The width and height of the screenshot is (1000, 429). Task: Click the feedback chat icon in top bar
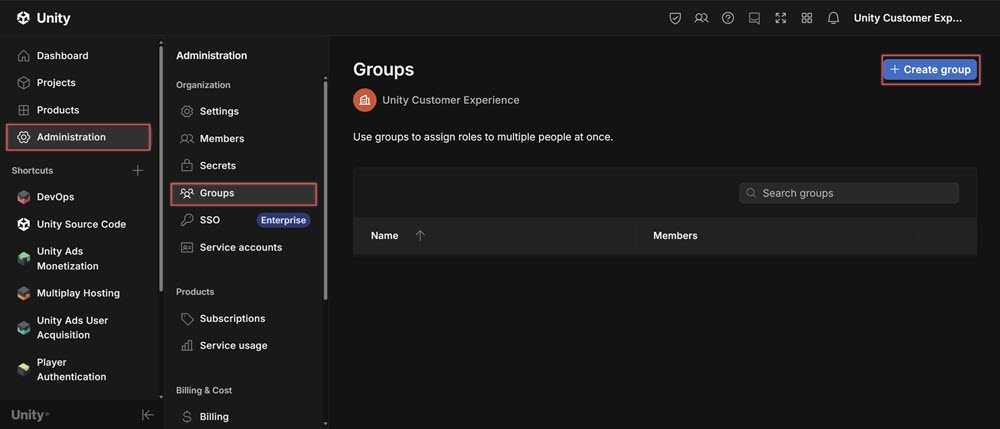(x=754, y=18)
